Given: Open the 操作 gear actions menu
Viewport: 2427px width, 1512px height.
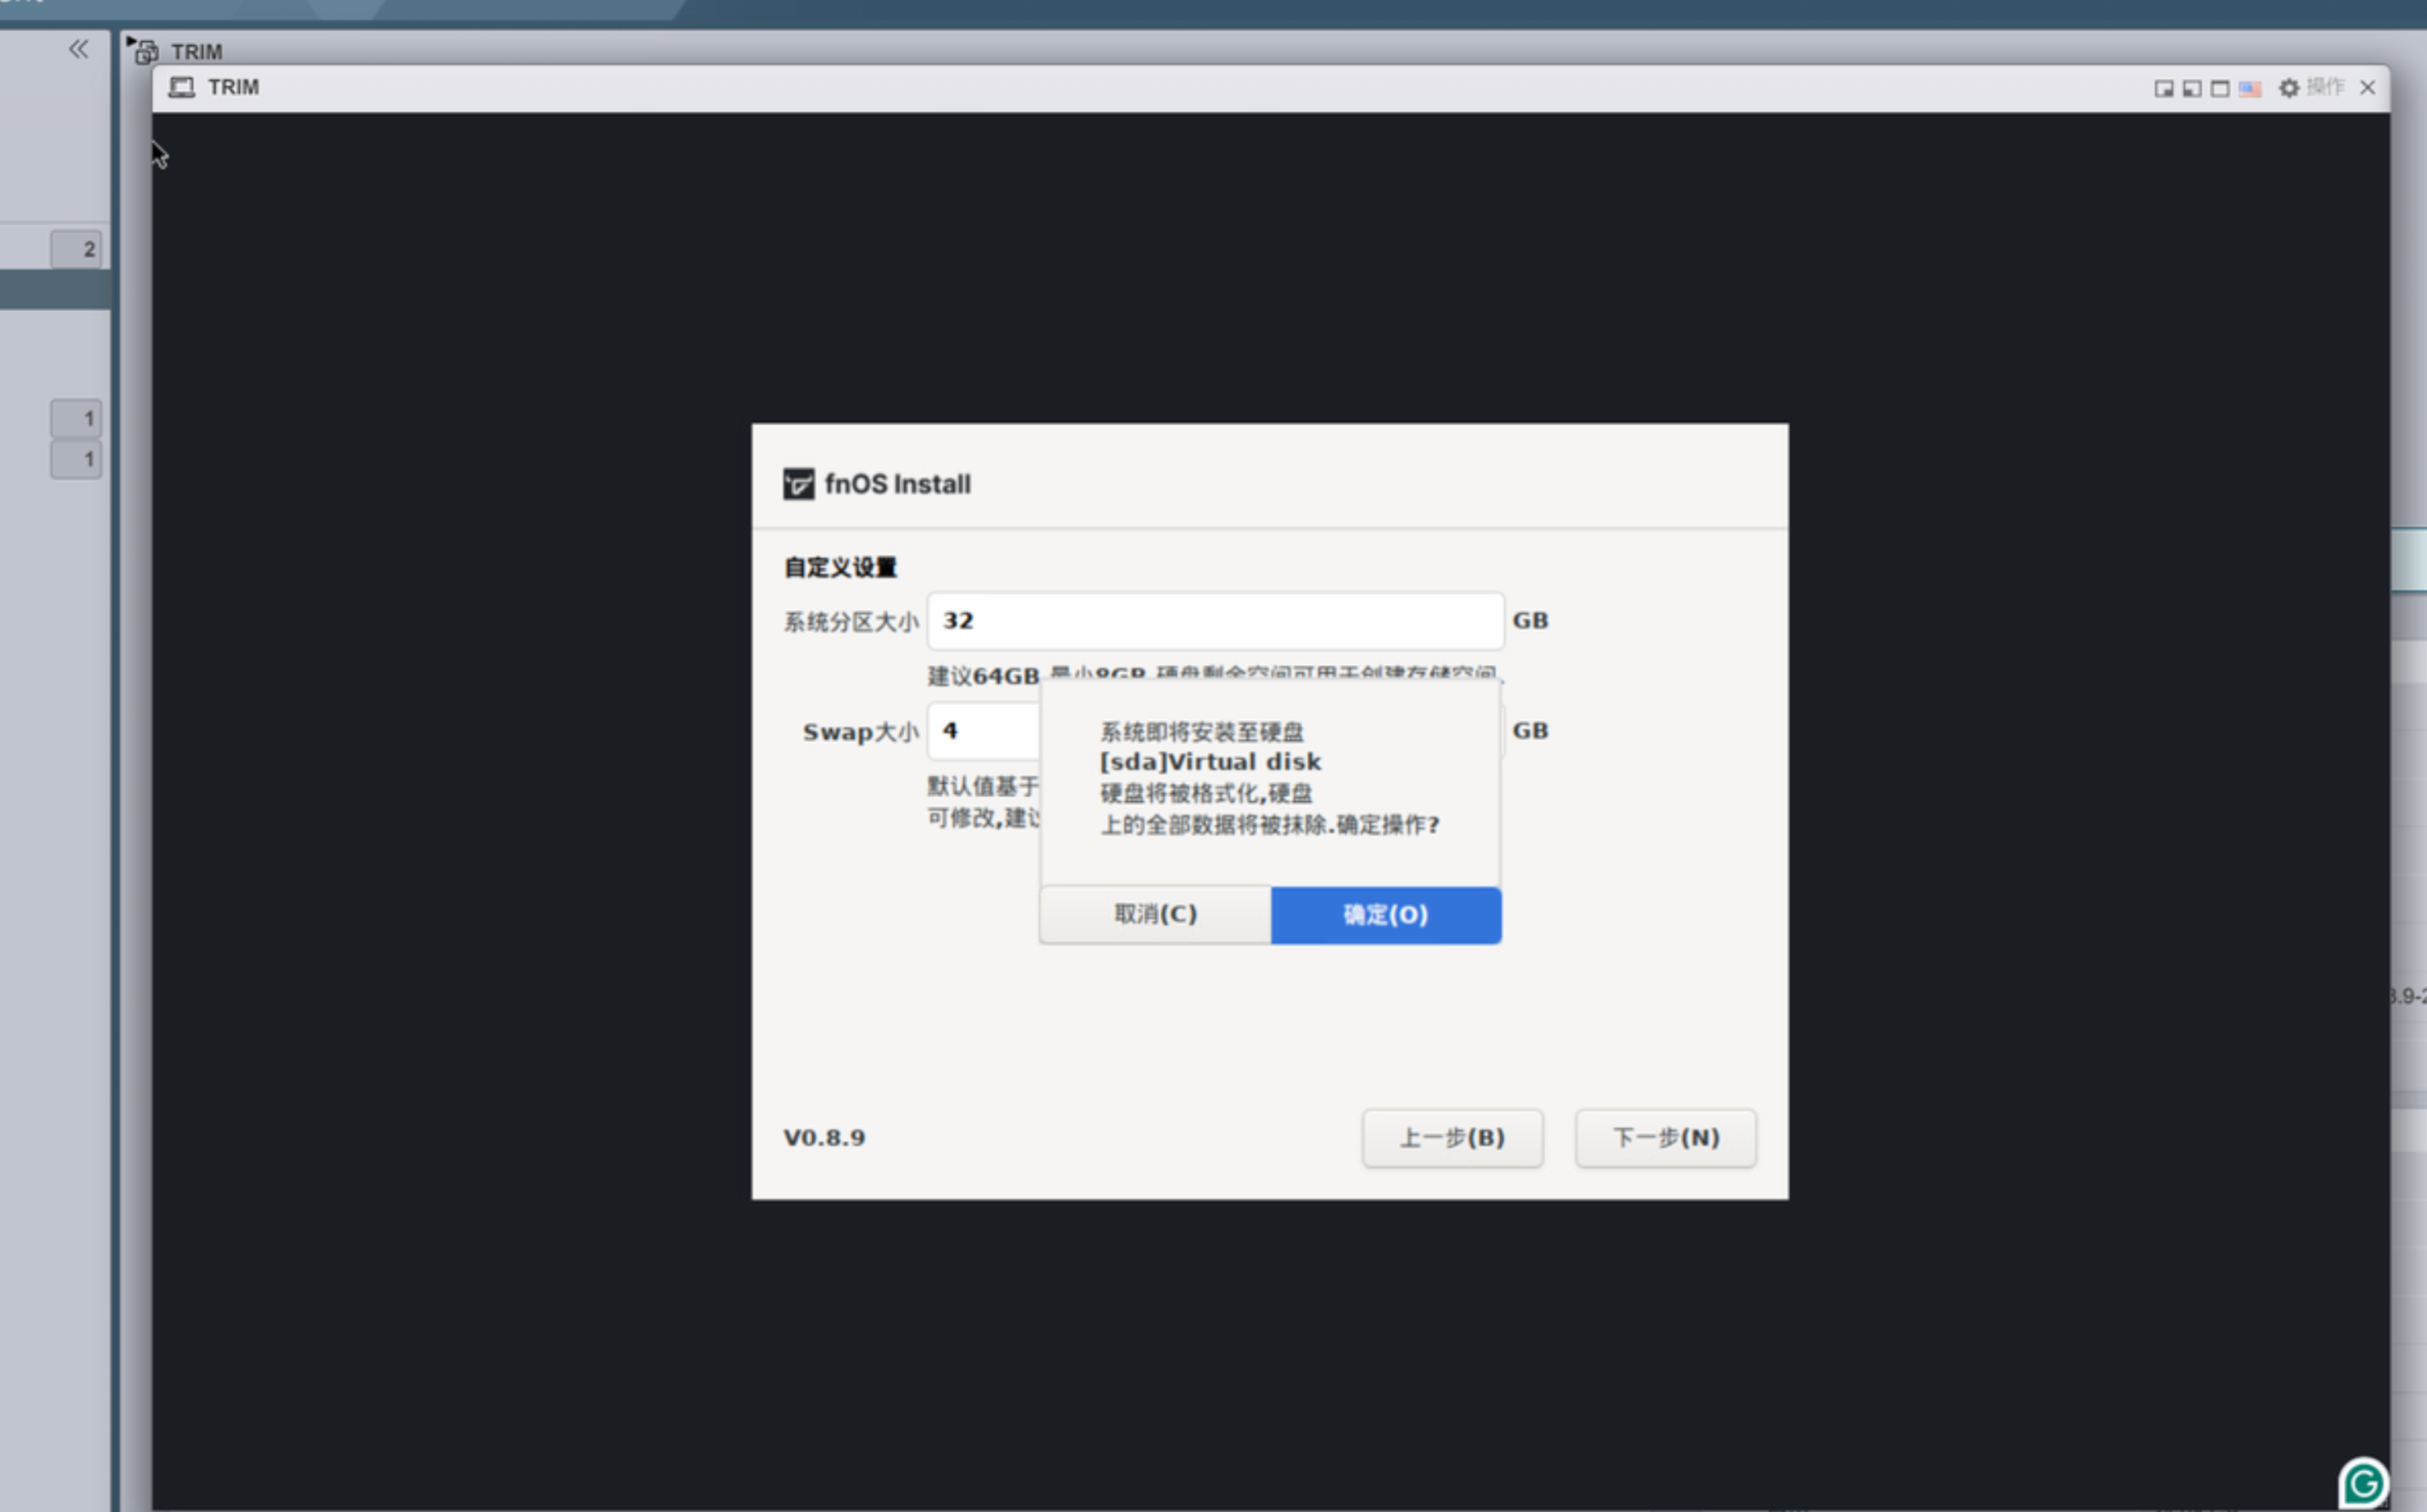Looking at the screenshot, I should [x=2288, y=88].
